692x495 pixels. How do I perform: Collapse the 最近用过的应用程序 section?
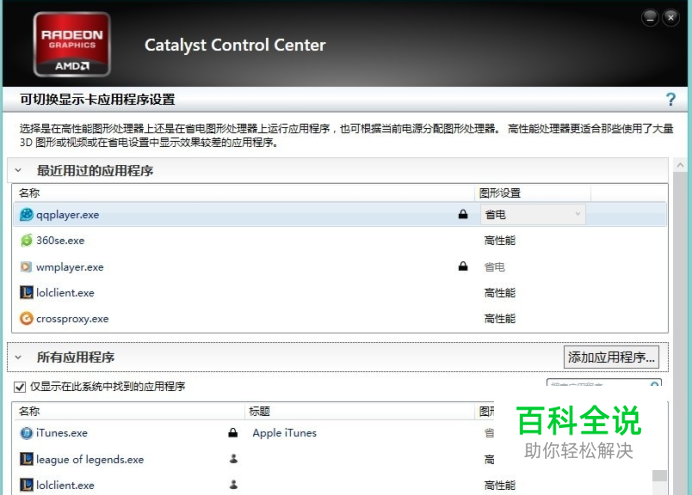tap(18, 170)
